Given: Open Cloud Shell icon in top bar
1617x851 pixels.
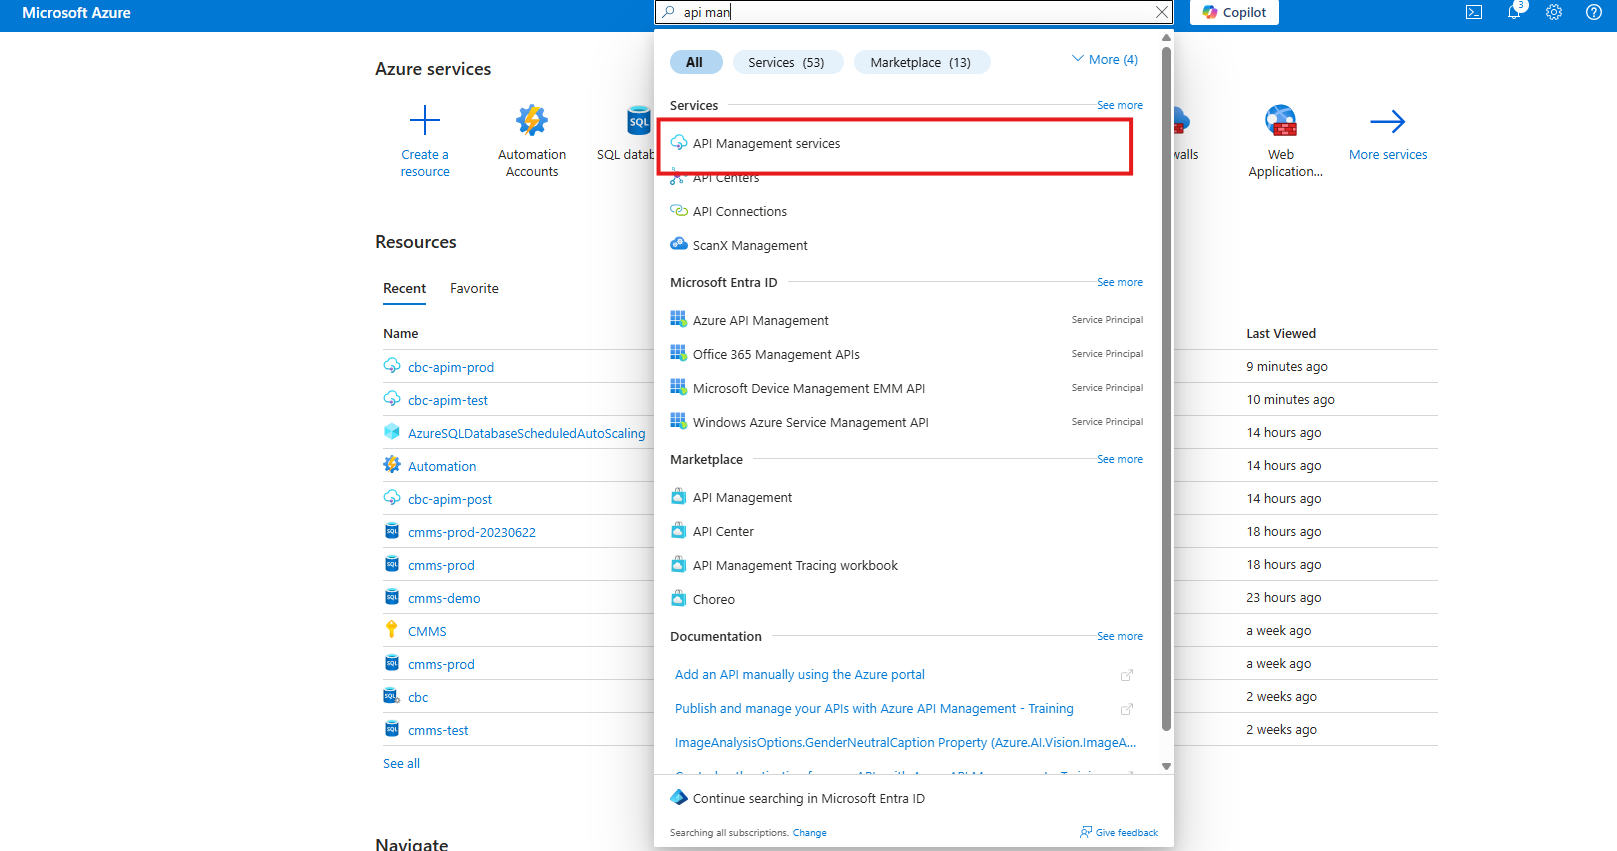Looking at the screenshot, I should point(1473,13).
